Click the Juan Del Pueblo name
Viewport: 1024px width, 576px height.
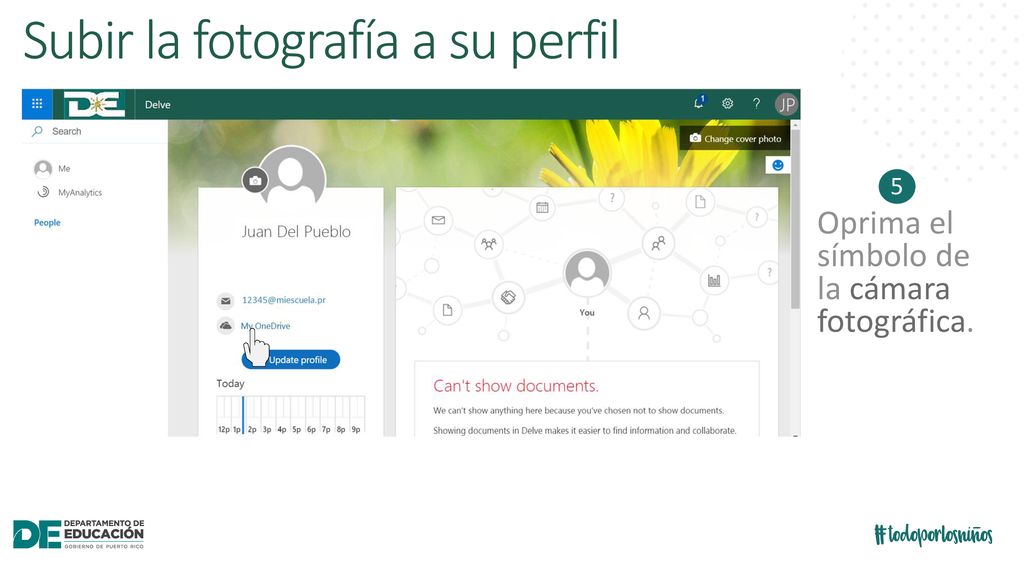click(296, 232)
